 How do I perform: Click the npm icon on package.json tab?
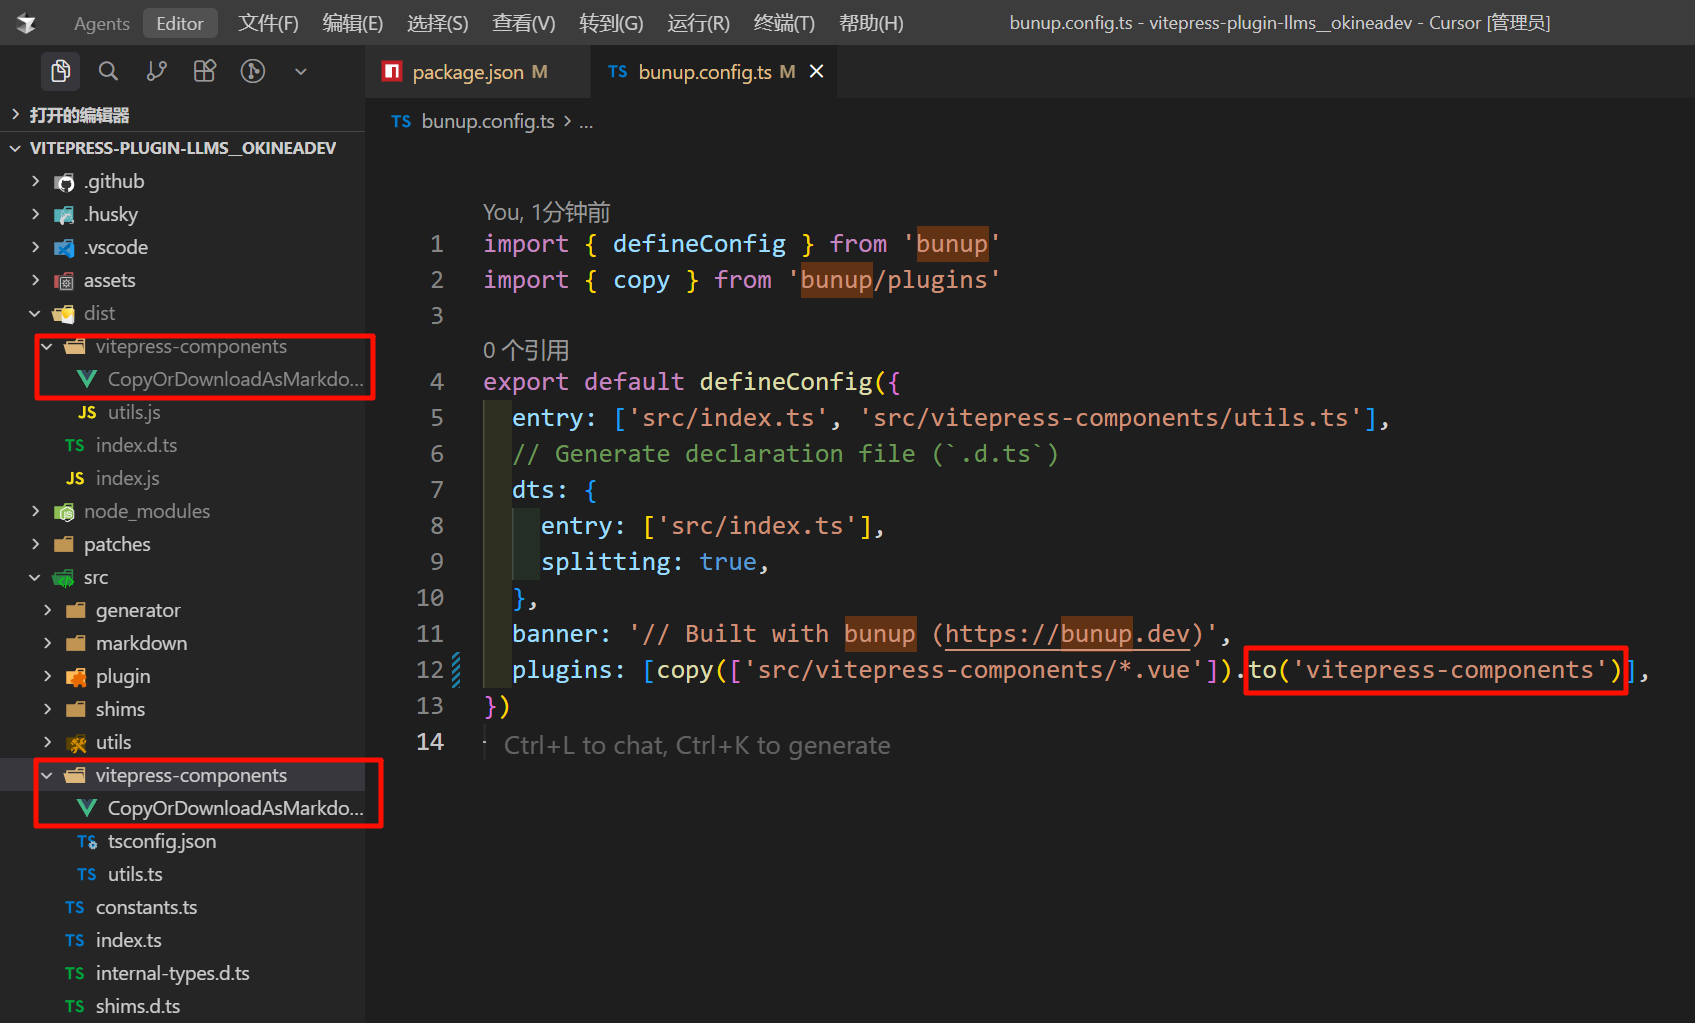pos(392,71)
